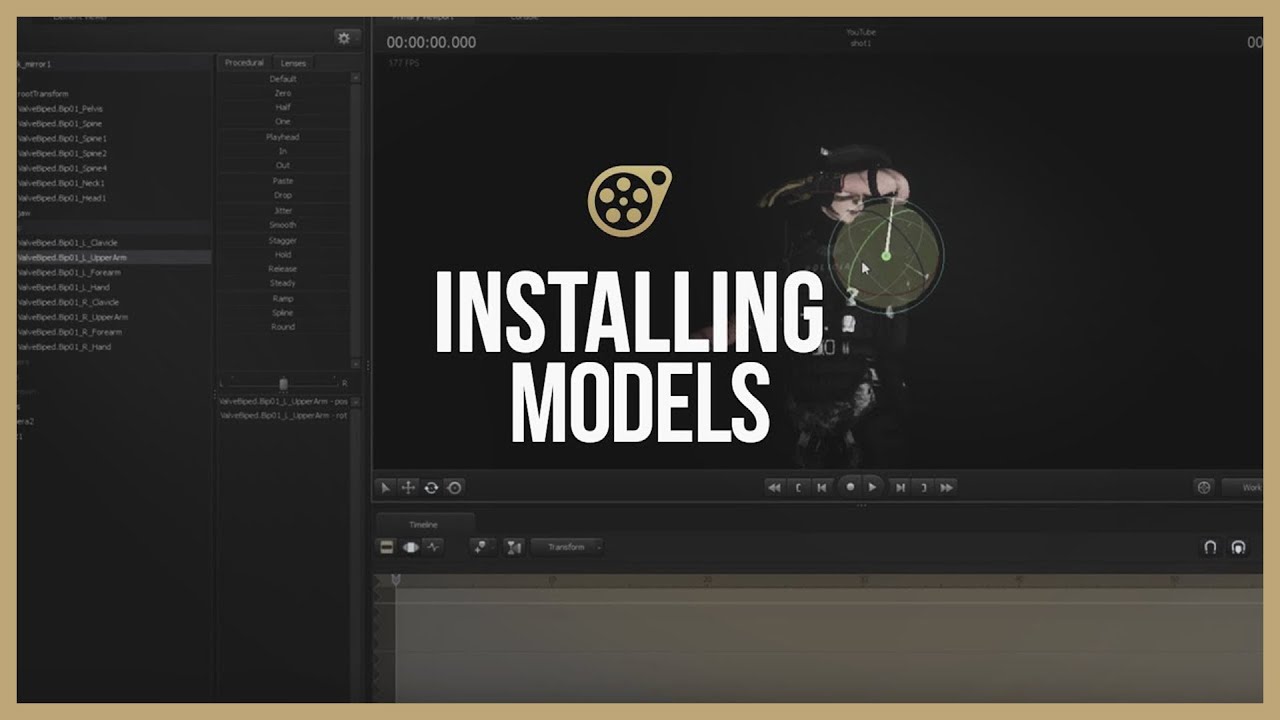
Task: Select ValveBiped.Bip01_L_Clavicle bone
Action: pyautogui.click(x=67, y=242)
